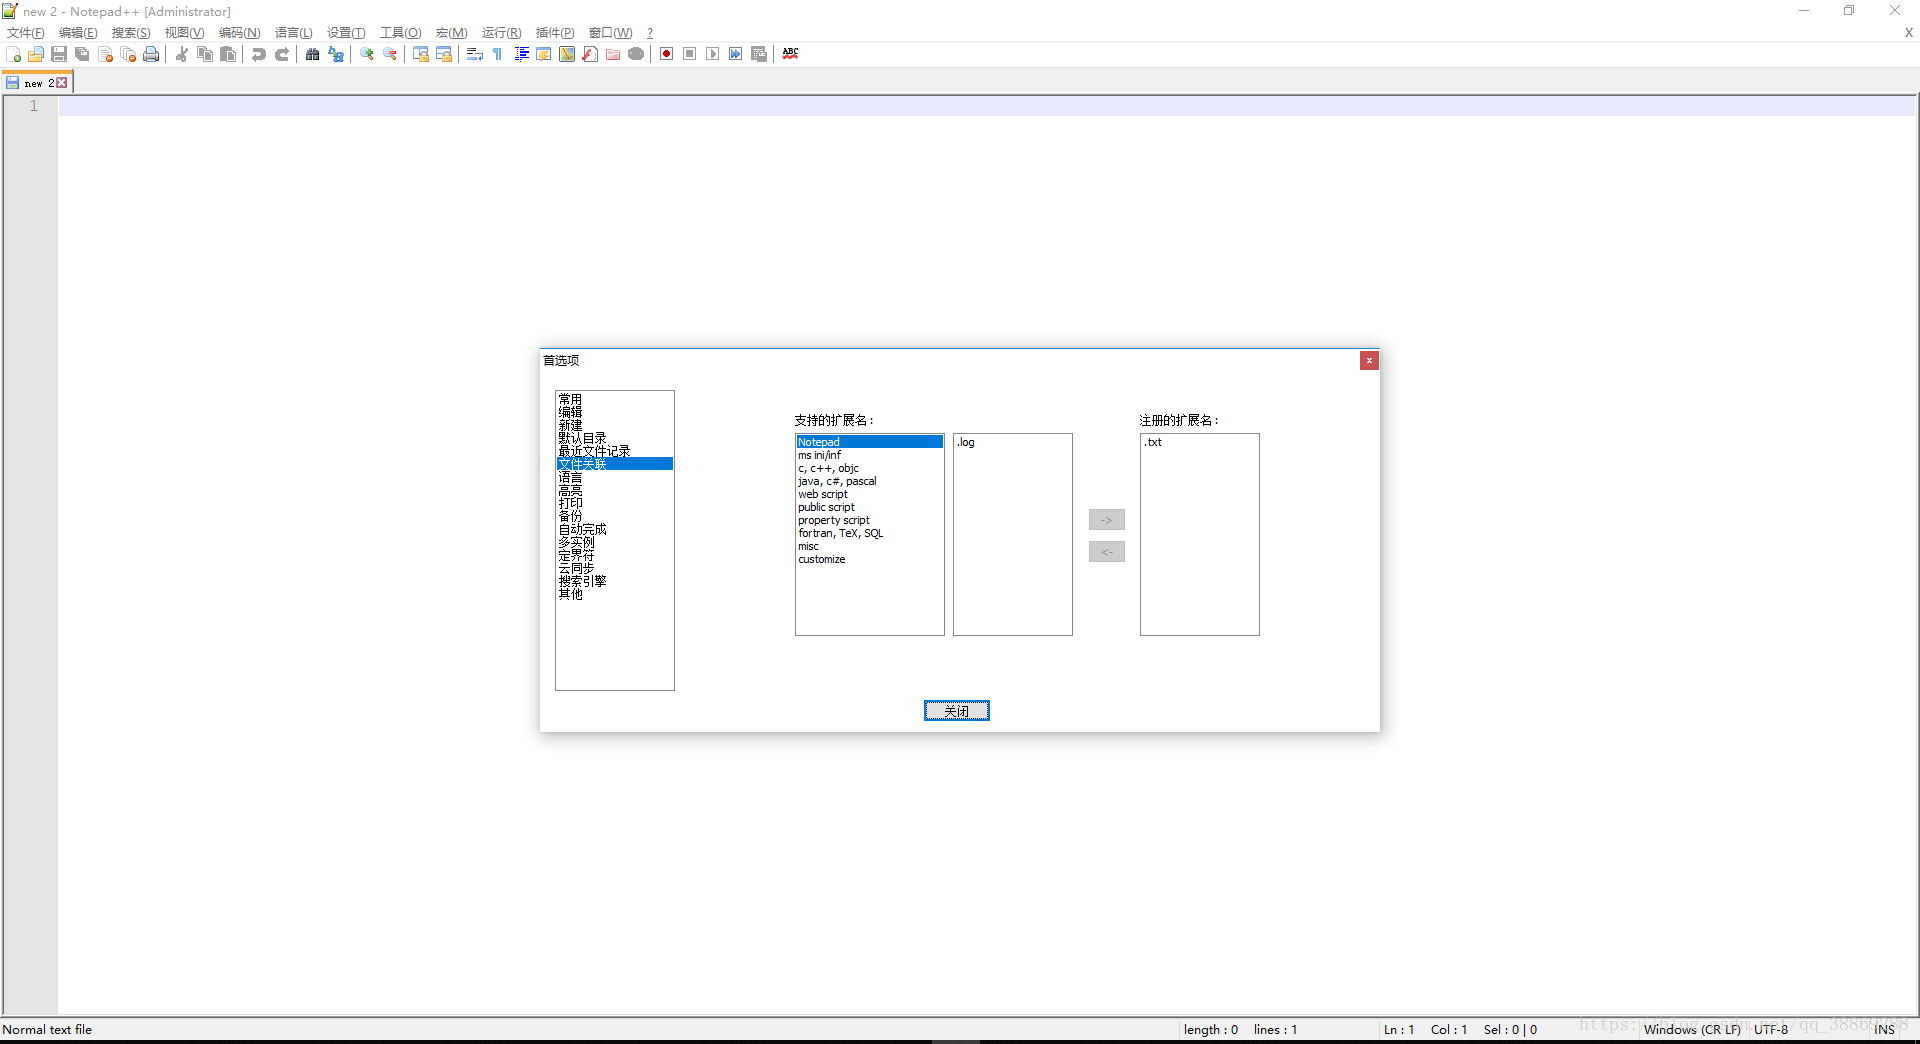Click the Zoom In magnifier icon

tap(367, 54)
